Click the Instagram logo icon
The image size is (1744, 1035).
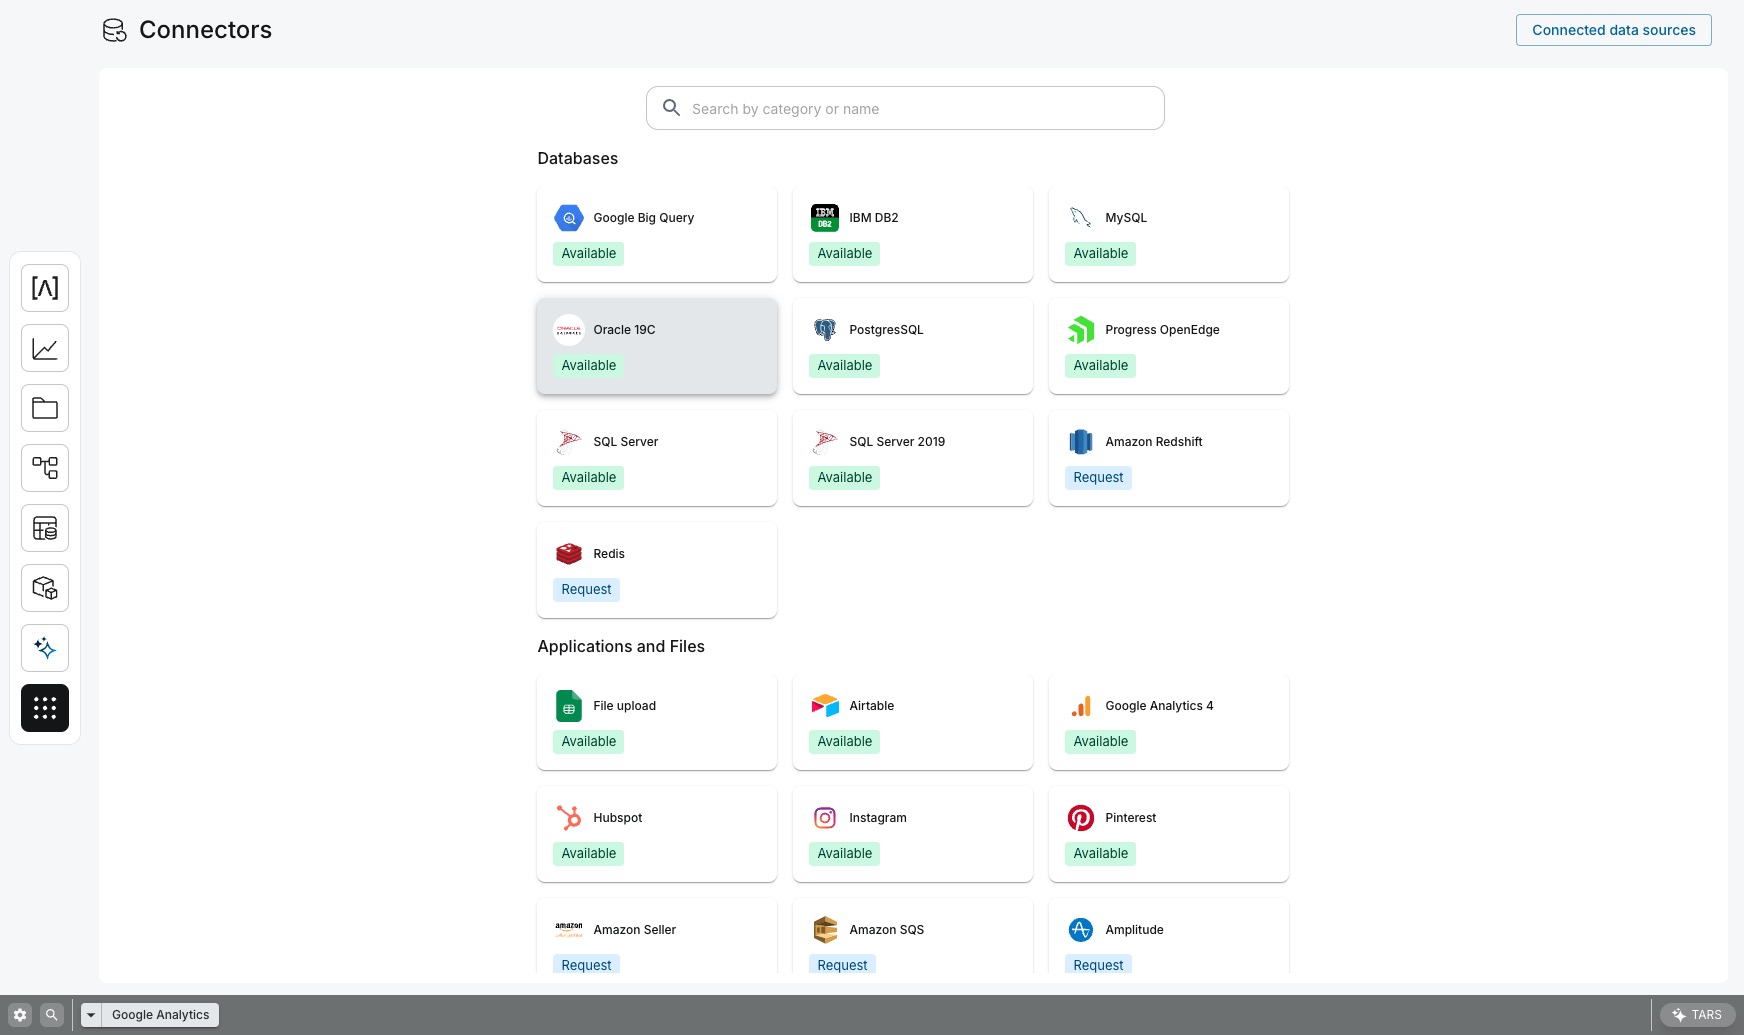coord(825,818)
